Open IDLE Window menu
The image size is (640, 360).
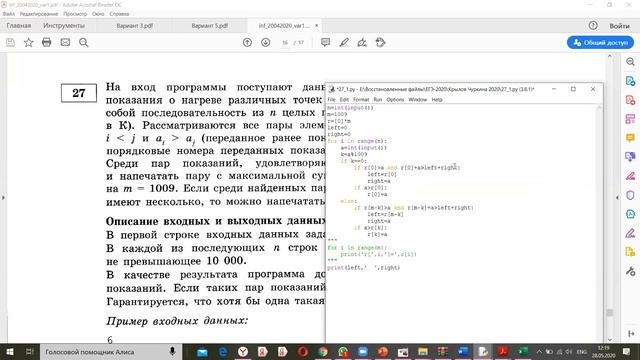click(418, 100)
